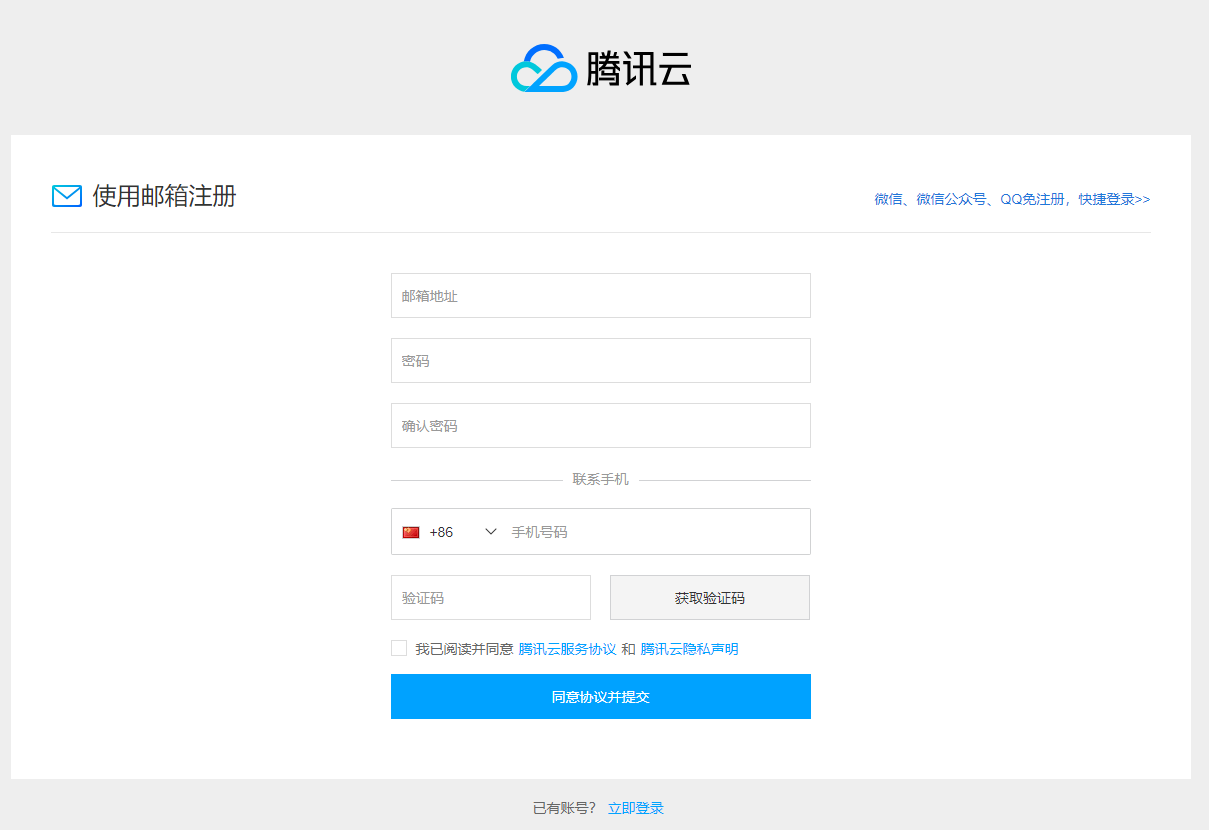Image resolution: width=1209 pixels, height=830 pixels.
Task: Click the Tencent Cloud logo
Action: pyautogui.click(x=601, y=68)
